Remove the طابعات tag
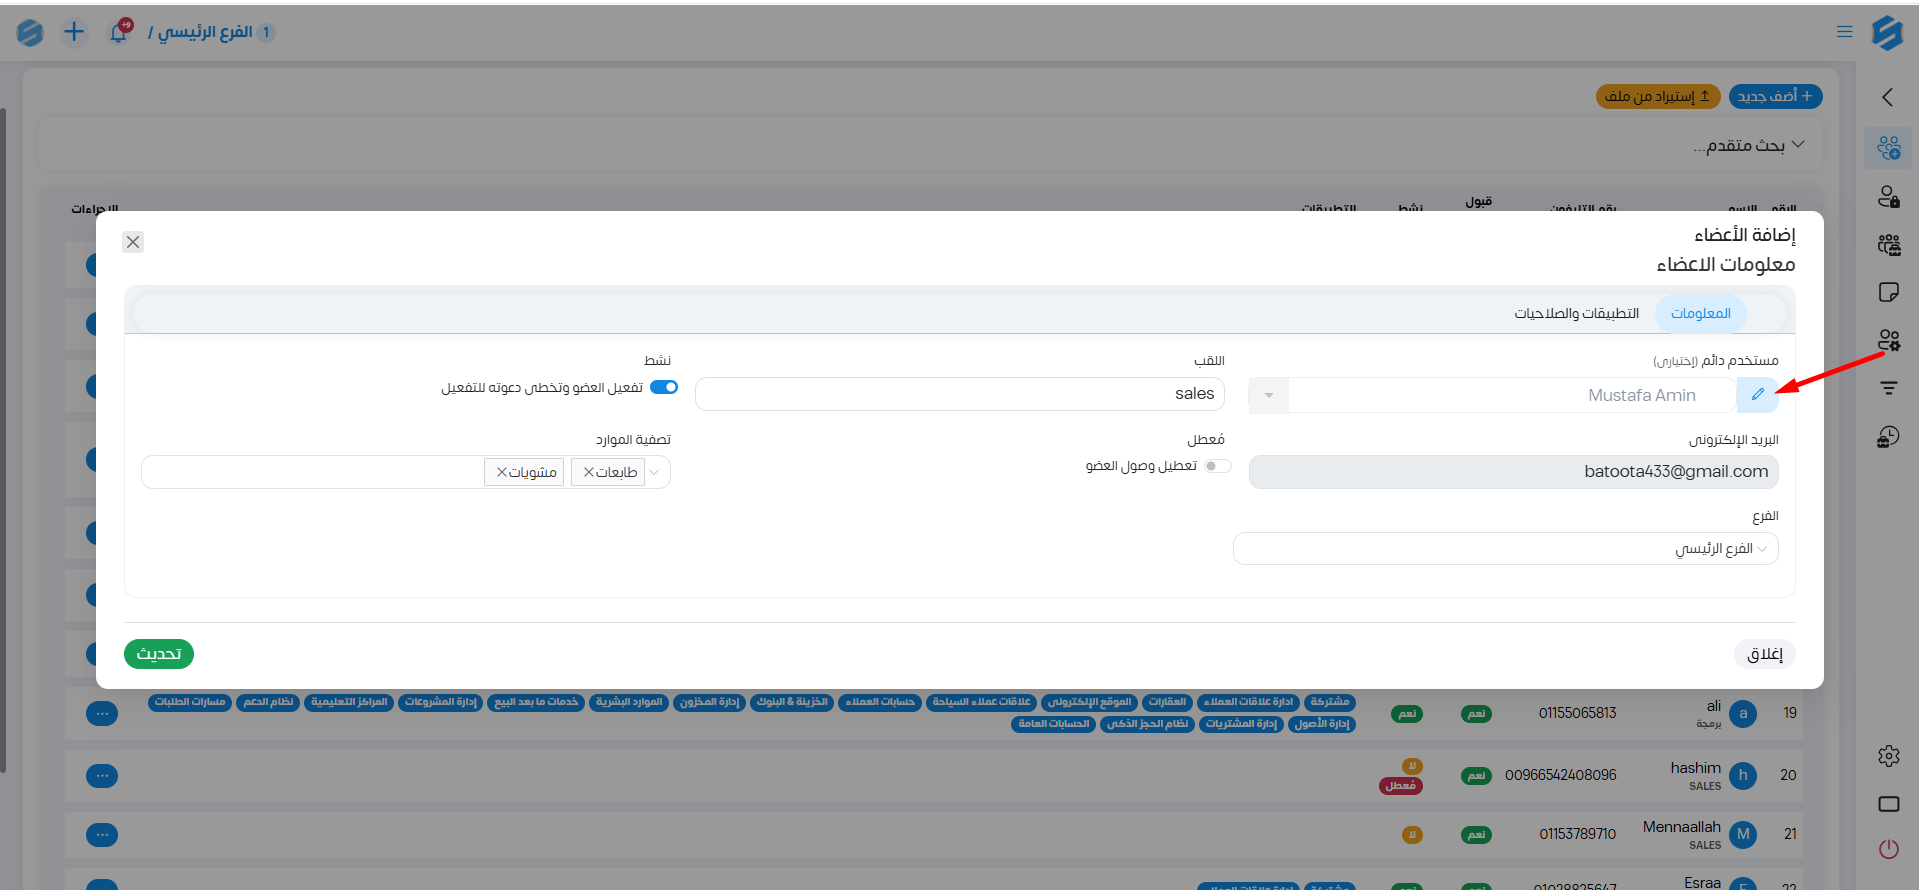 pyautogui.click(x=589, y=472)
